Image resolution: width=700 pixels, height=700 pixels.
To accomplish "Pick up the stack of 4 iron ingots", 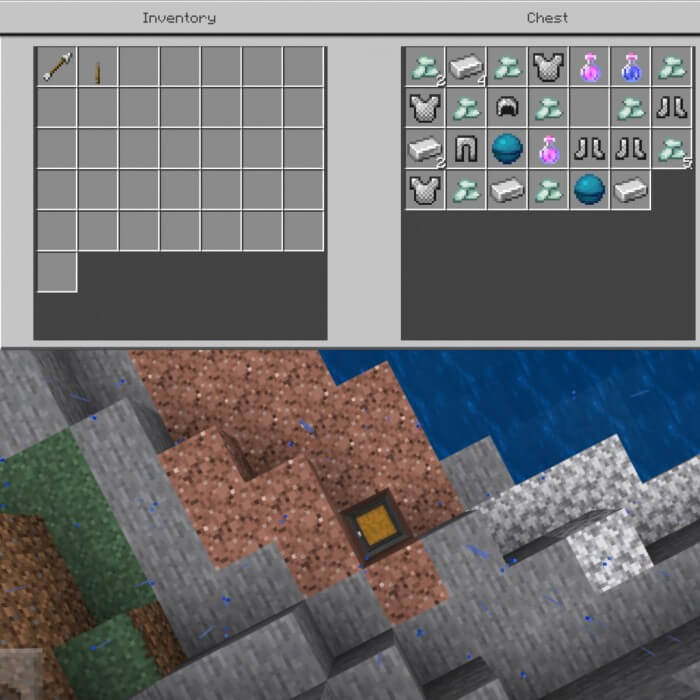I will coord(466,67).
